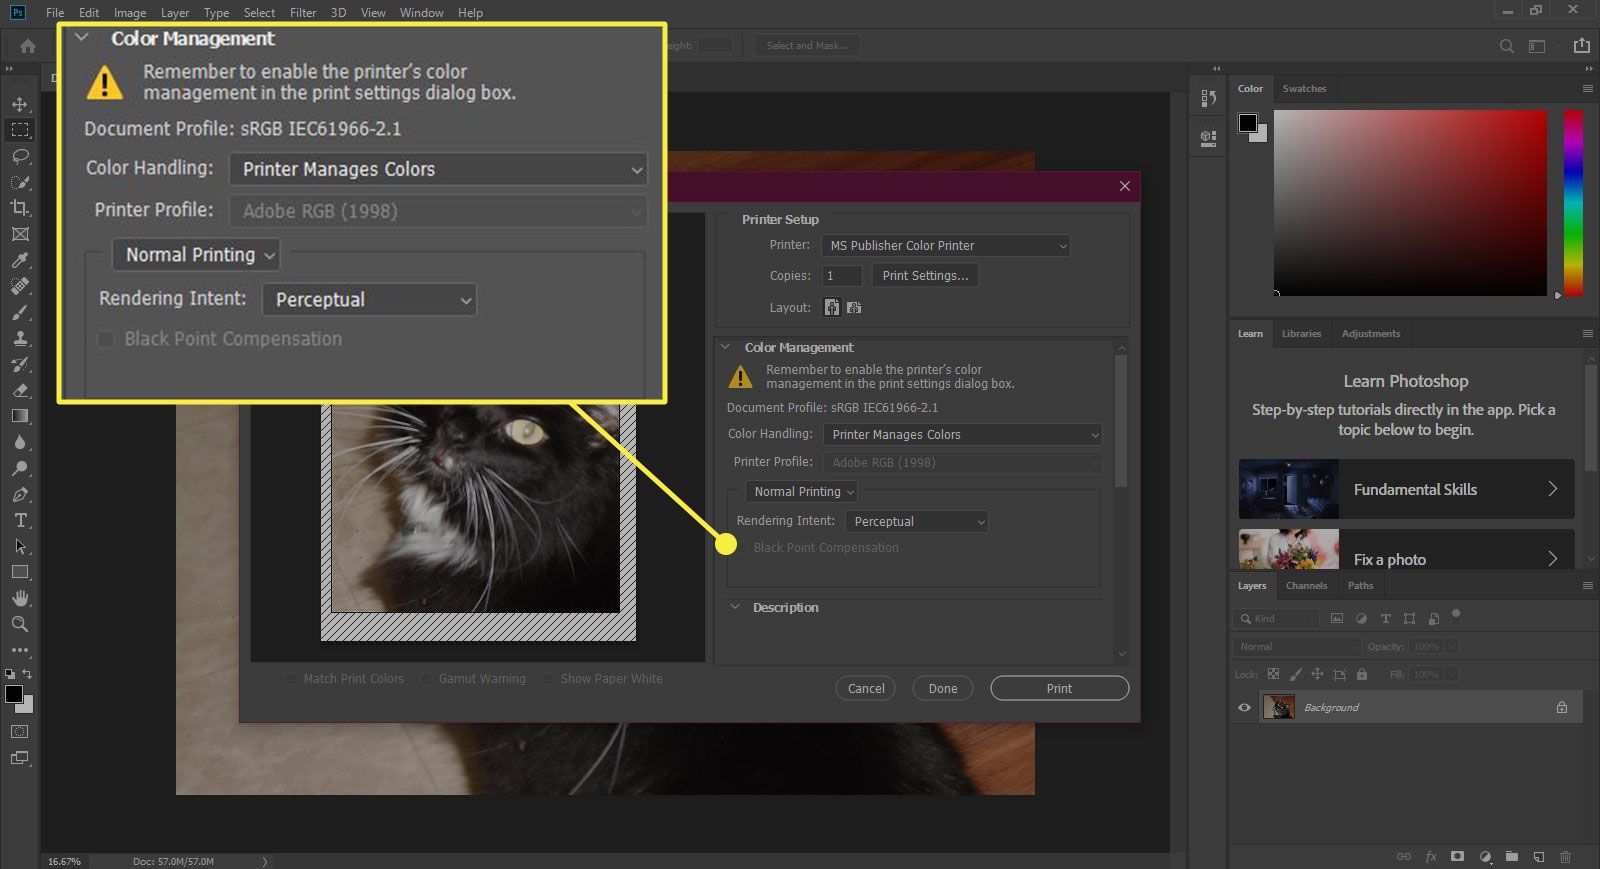Click the print dialog settings scrollbar
Image resolution: width=1600 pixels, height=869 pixels.
click(x=1121, y=420)
